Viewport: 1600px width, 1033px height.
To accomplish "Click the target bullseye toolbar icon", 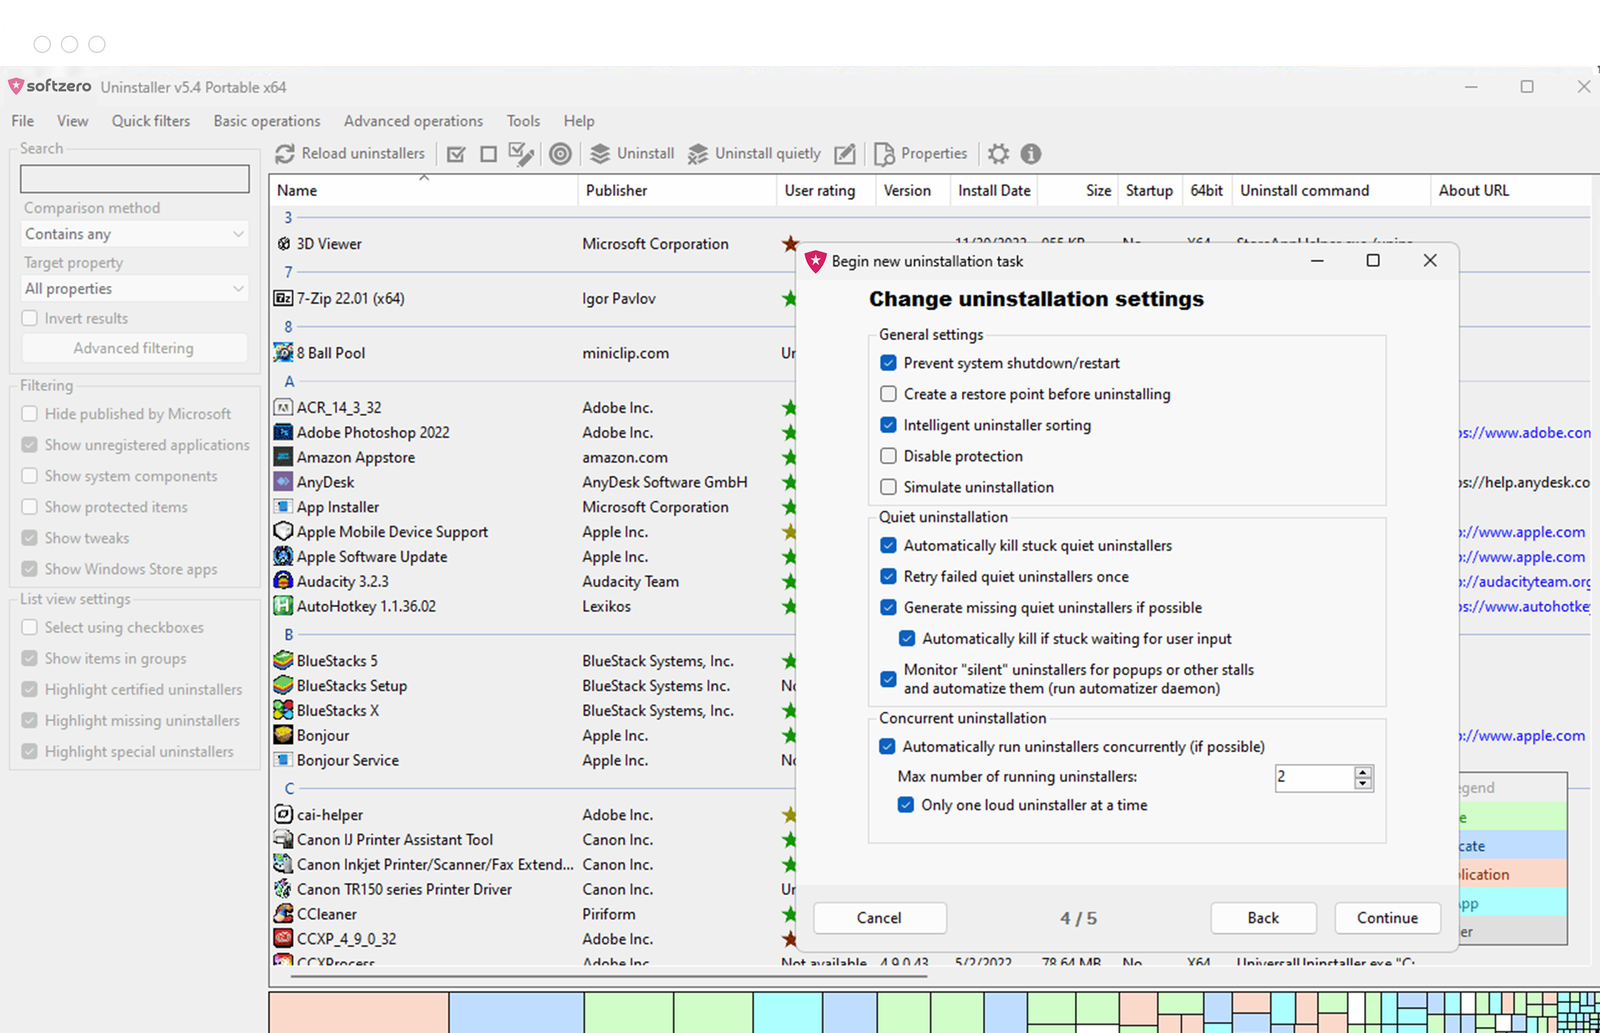I will tap(561, 154).
